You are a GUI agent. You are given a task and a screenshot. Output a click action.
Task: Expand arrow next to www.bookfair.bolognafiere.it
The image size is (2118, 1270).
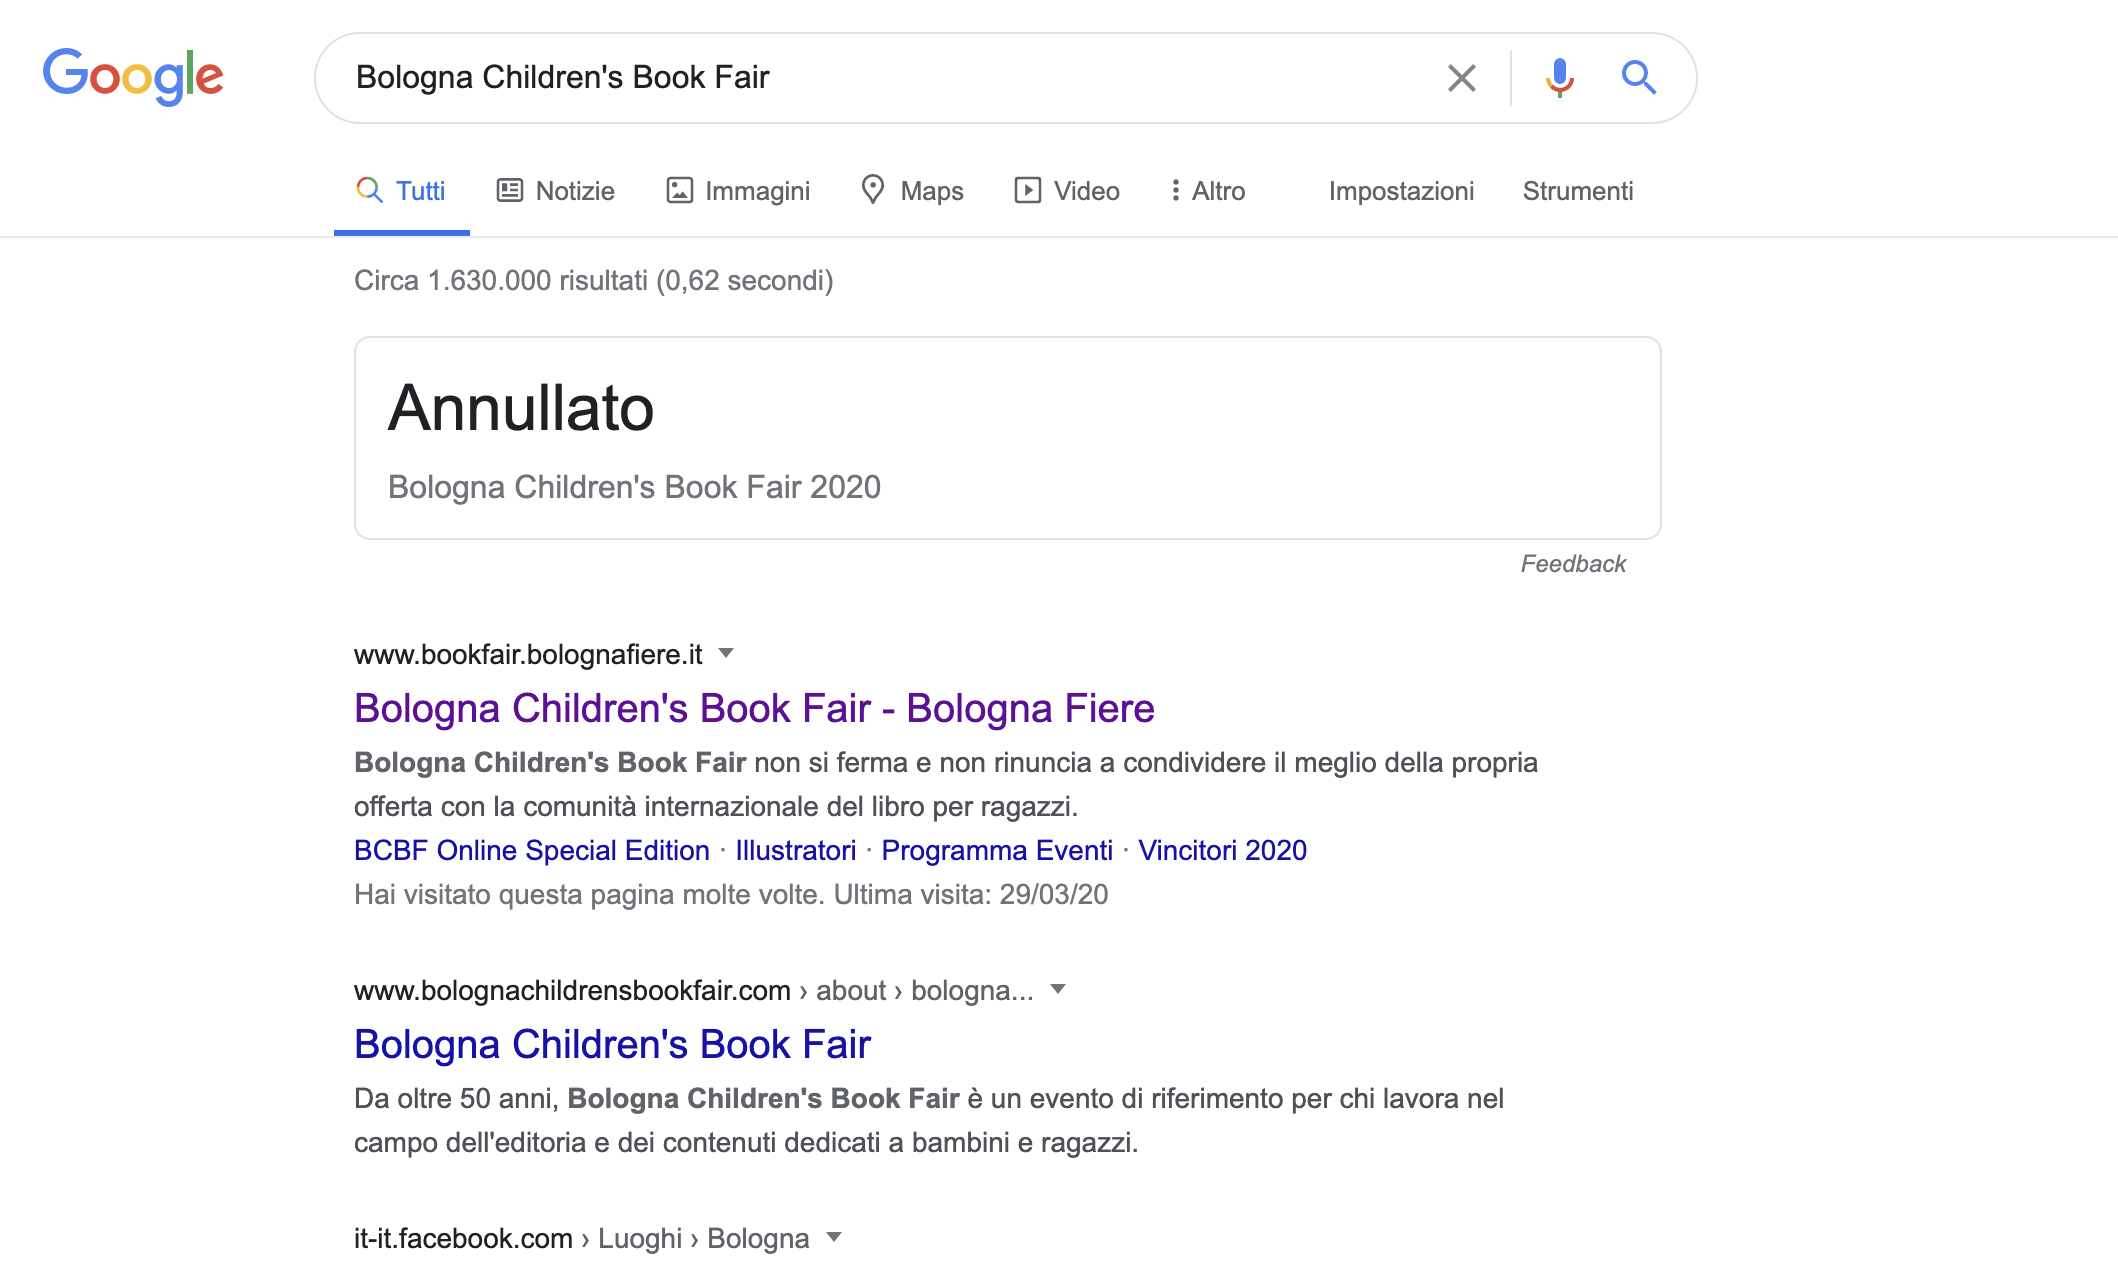click(727, 654)
